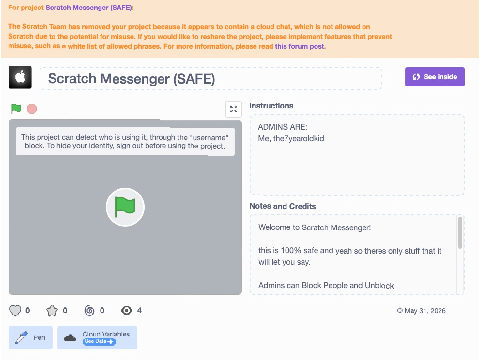
Task: Click the Cloud Variables cloud icon
Action: coord(70,338)
